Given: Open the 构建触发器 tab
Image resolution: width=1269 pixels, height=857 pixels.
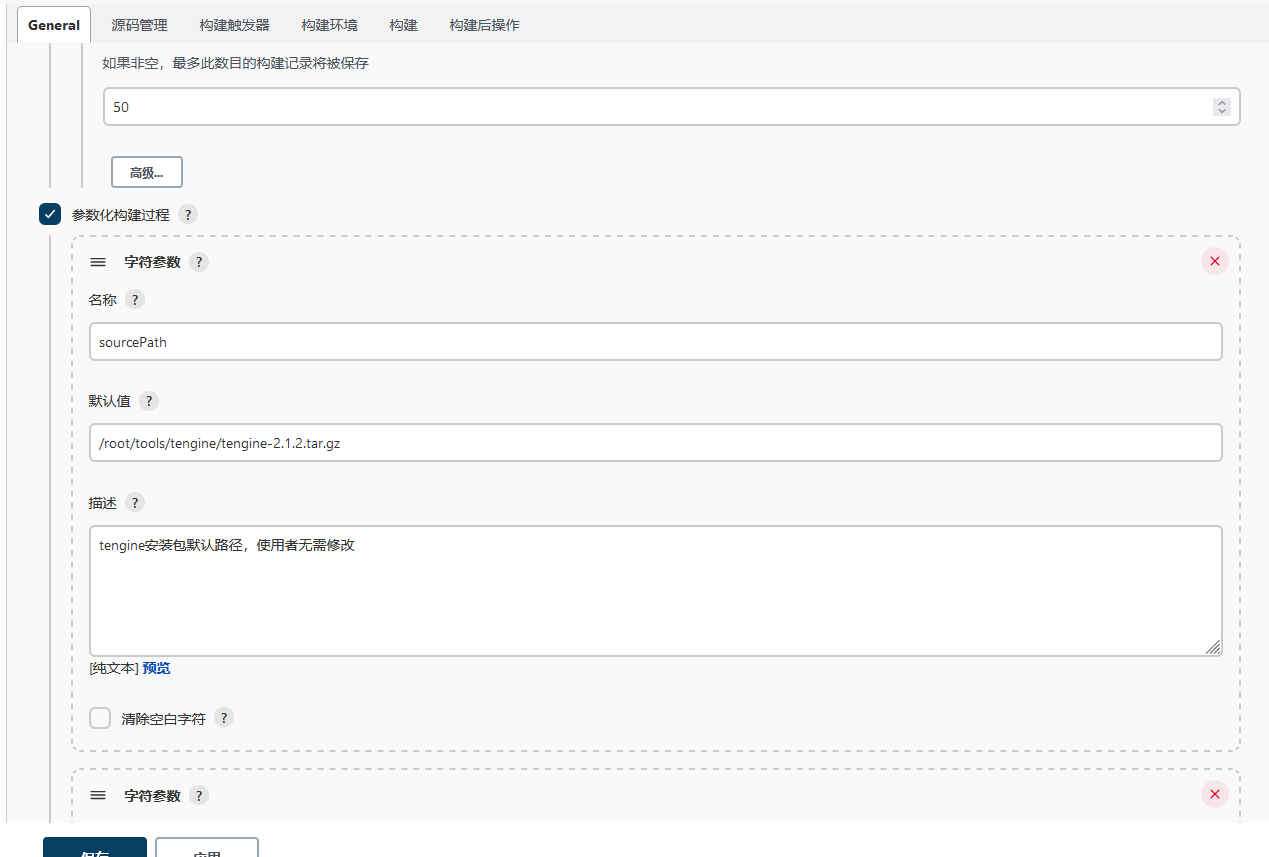Looking at the screenshot, I should point(234,25).
